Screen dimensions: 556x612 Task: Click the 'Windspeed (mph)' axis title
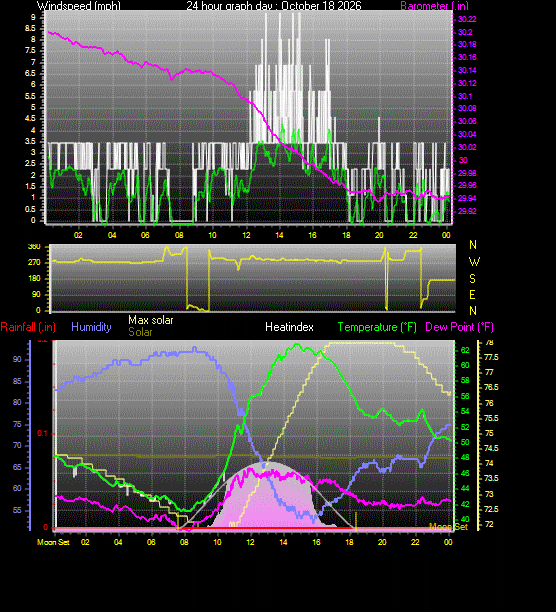(79, 6)
